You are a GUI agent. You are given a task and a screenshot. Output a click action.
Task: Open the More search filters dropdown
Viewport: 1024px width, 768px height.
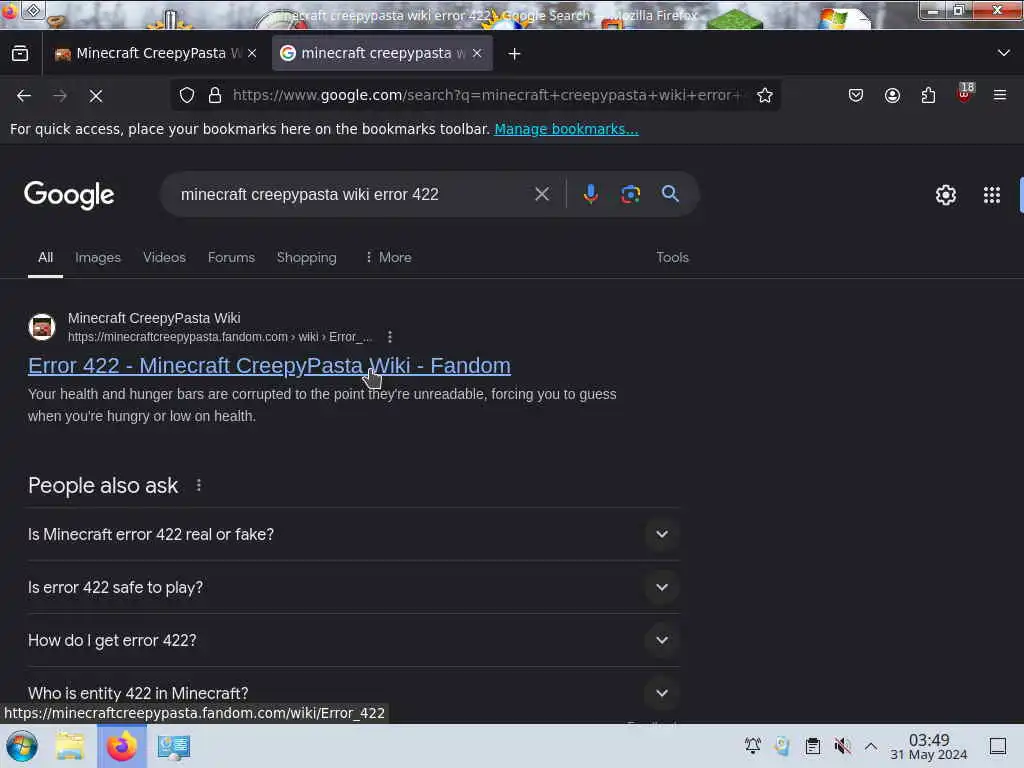click(388, 257)
